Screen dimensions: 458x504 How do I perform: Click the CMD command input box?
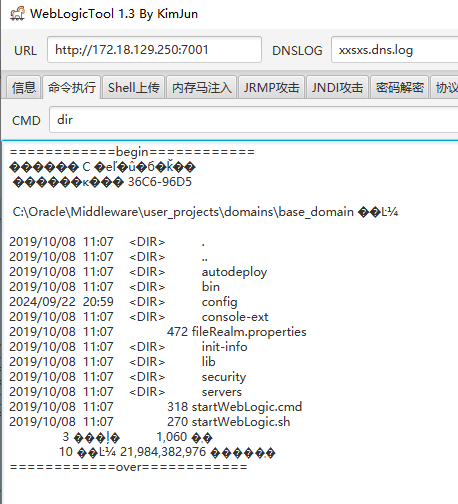[x=254, y=120]
